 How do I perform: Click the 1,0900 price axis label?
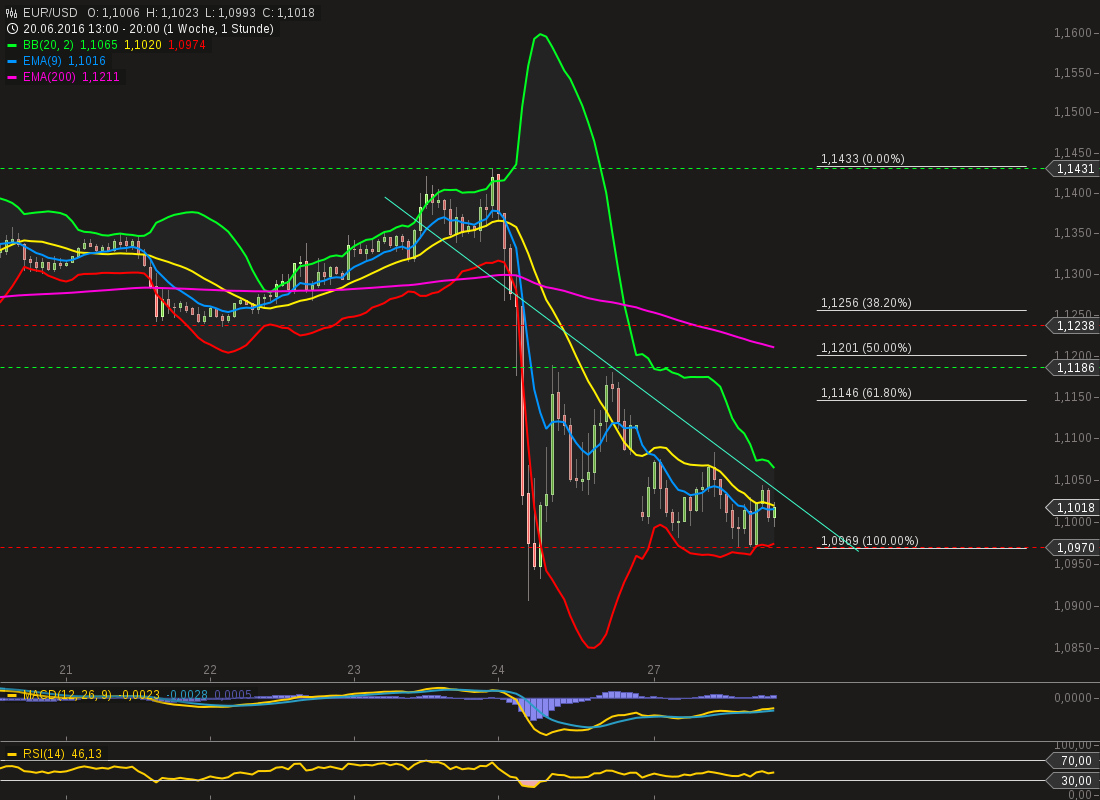(1073, 606)
